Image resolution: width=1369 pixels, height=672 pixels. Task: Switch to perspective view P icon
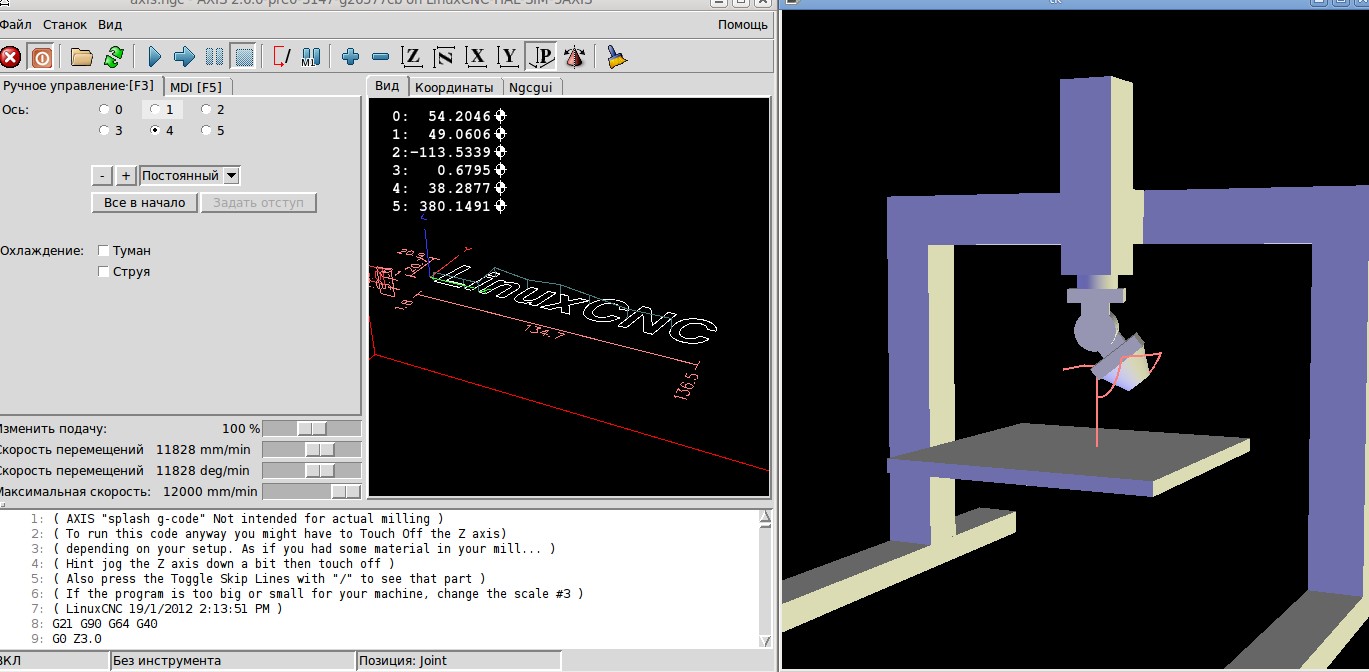(541, 56)
